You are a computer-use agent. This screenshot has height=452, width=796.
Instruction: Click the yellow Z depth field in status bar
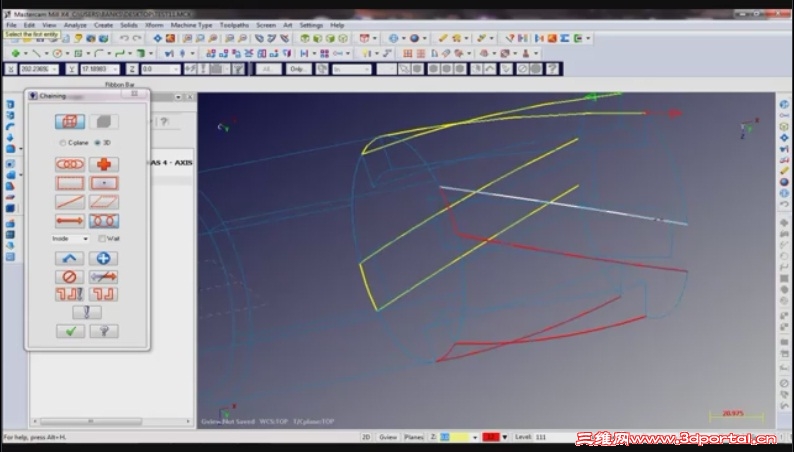click(455, 437)
